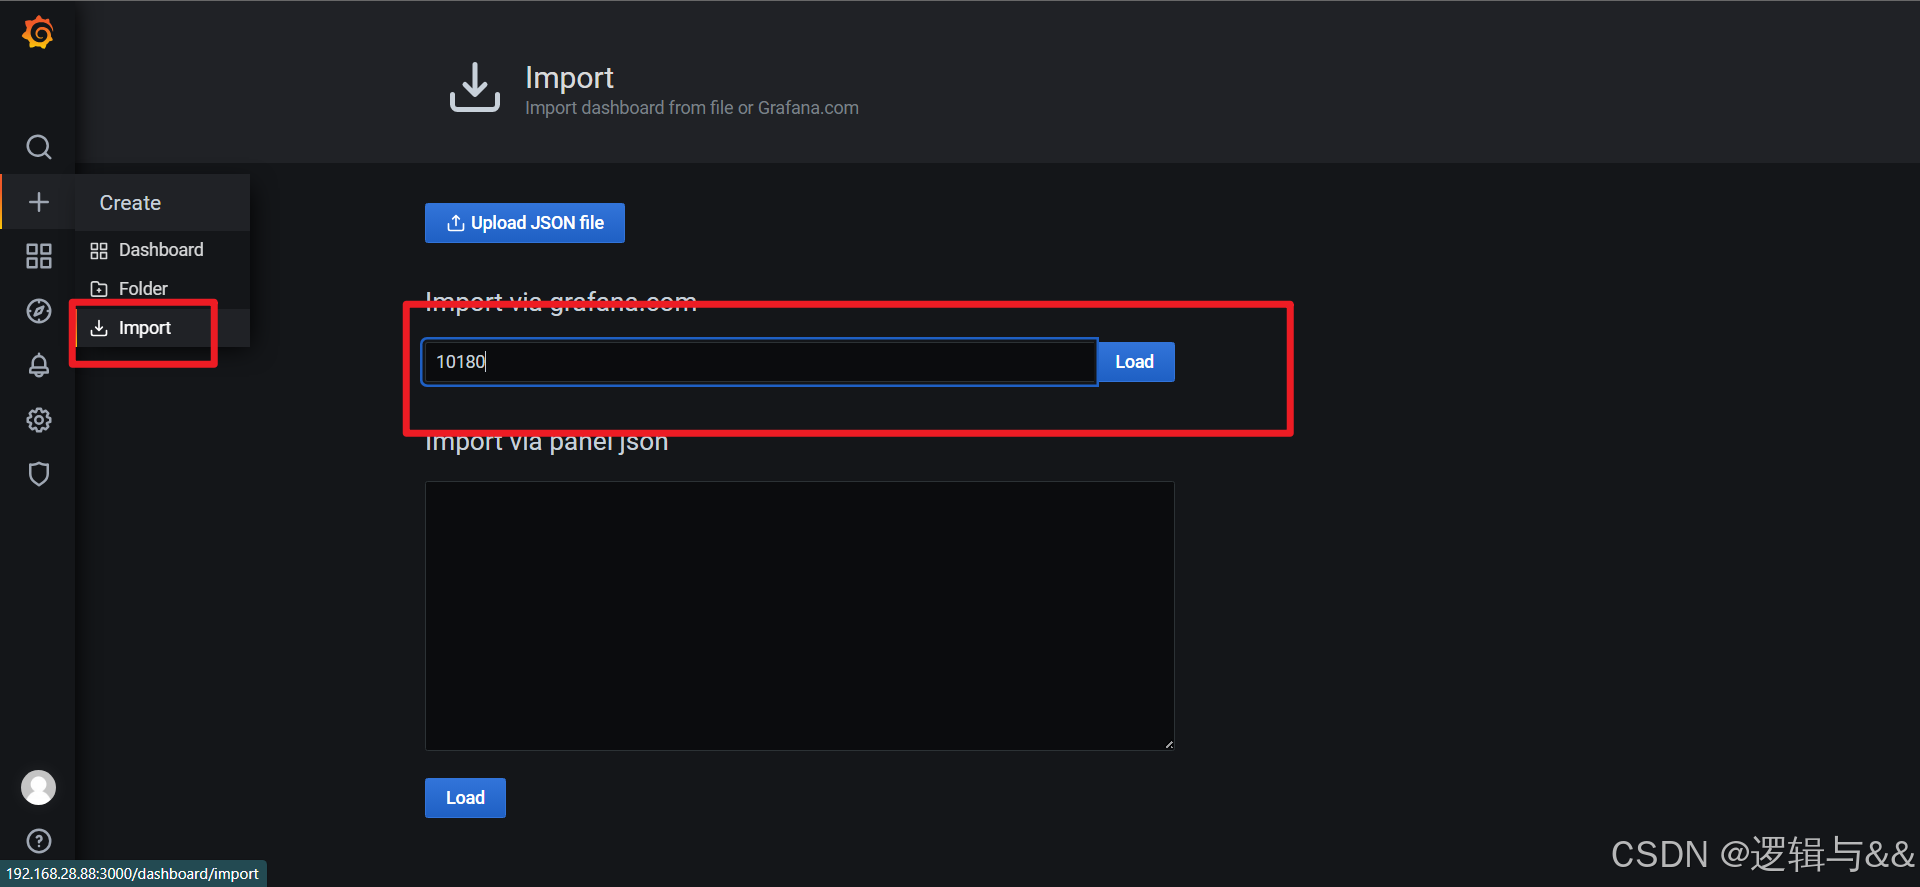Viewport: 1920px width, 887px height.
Task: Focus the panel json text area
Action: tap(800, 616)
